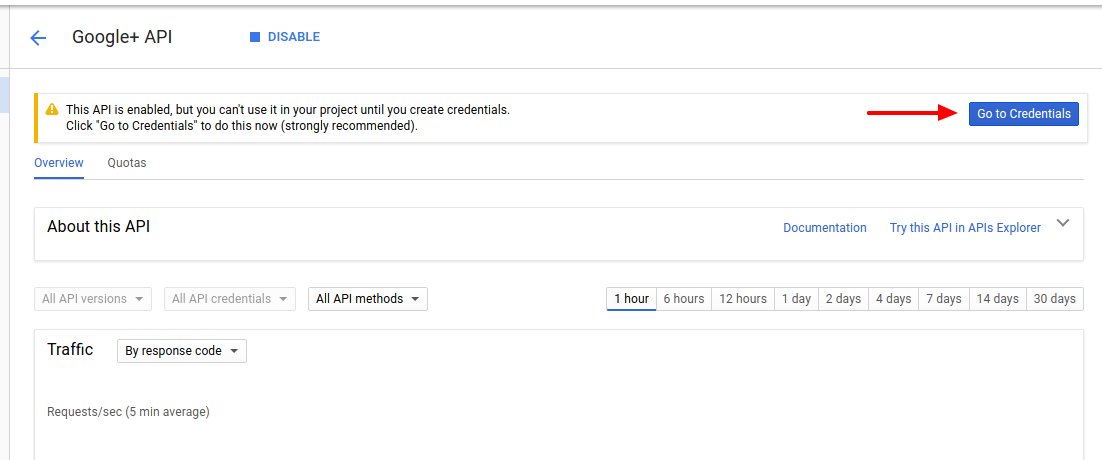Open the Quotas tab
The image size is (1102, 460).
127,163
